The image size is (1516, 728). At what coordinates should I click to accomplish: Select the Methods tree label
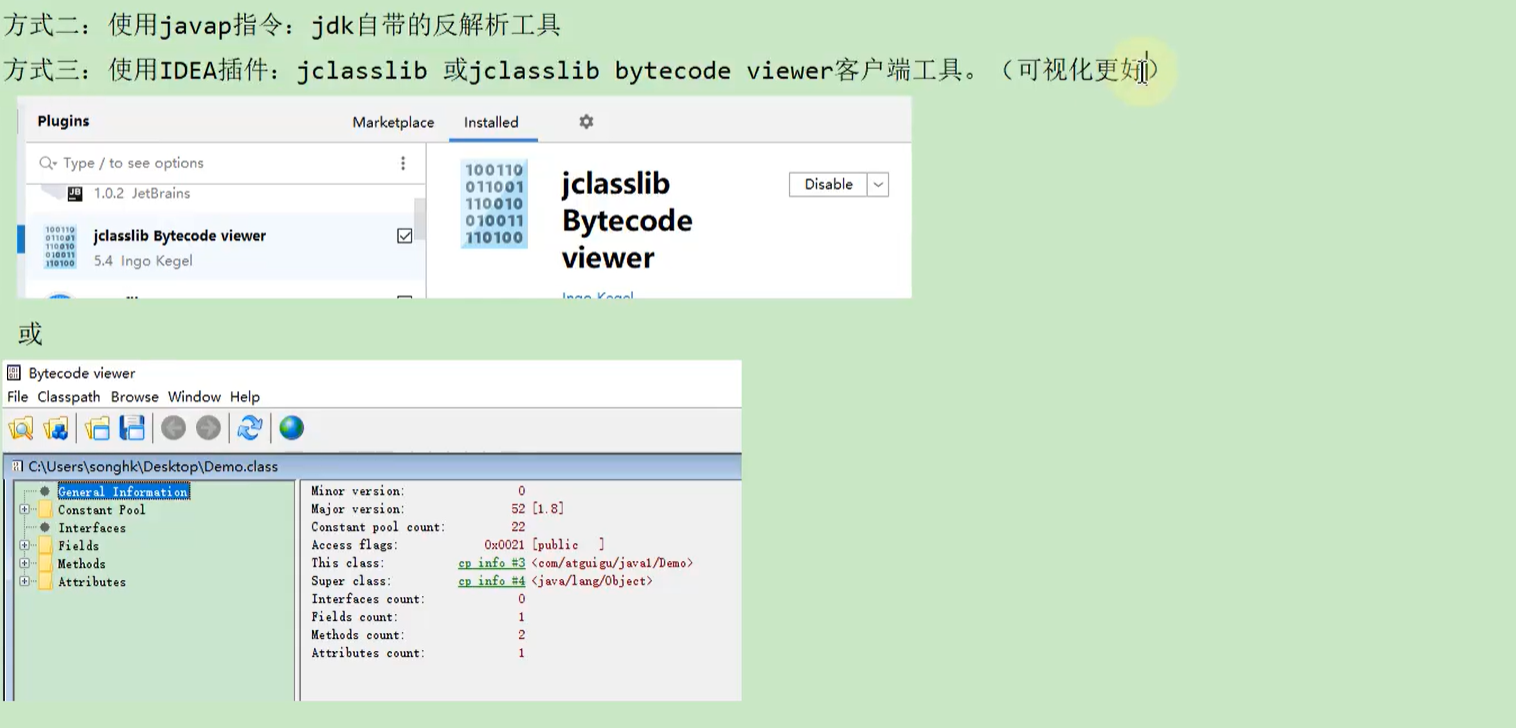click(81, 564)
